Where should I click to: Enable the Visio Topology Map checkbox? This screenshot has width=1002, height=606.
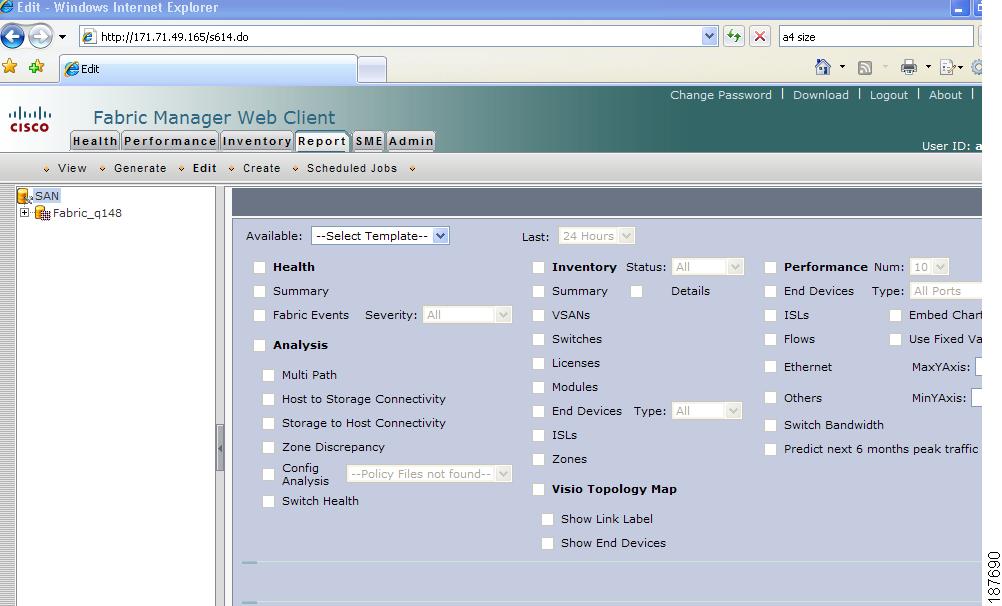pos(539,489)
